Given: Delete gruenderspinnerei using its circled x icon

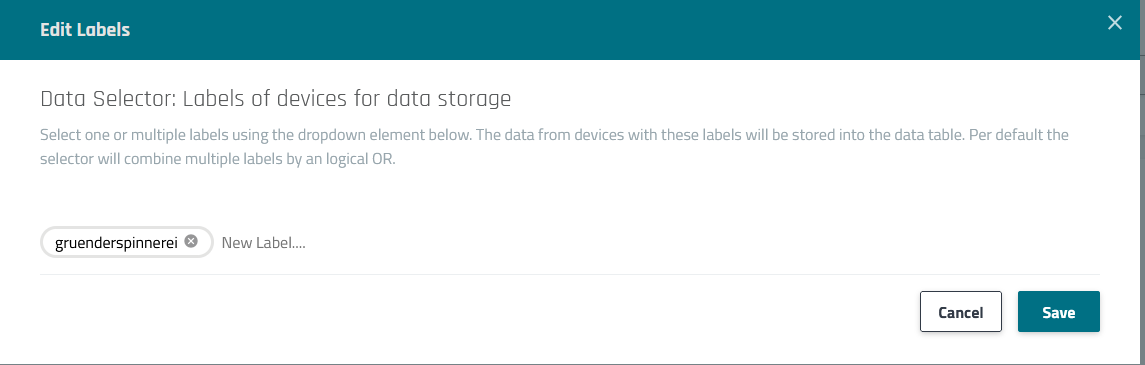Looking at the screenshot, I should click(191, 242).
